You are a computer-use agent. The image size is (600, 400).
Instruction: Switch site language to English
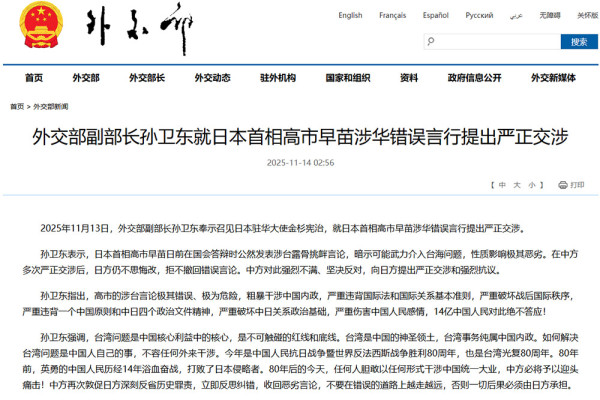coord(350,16)
